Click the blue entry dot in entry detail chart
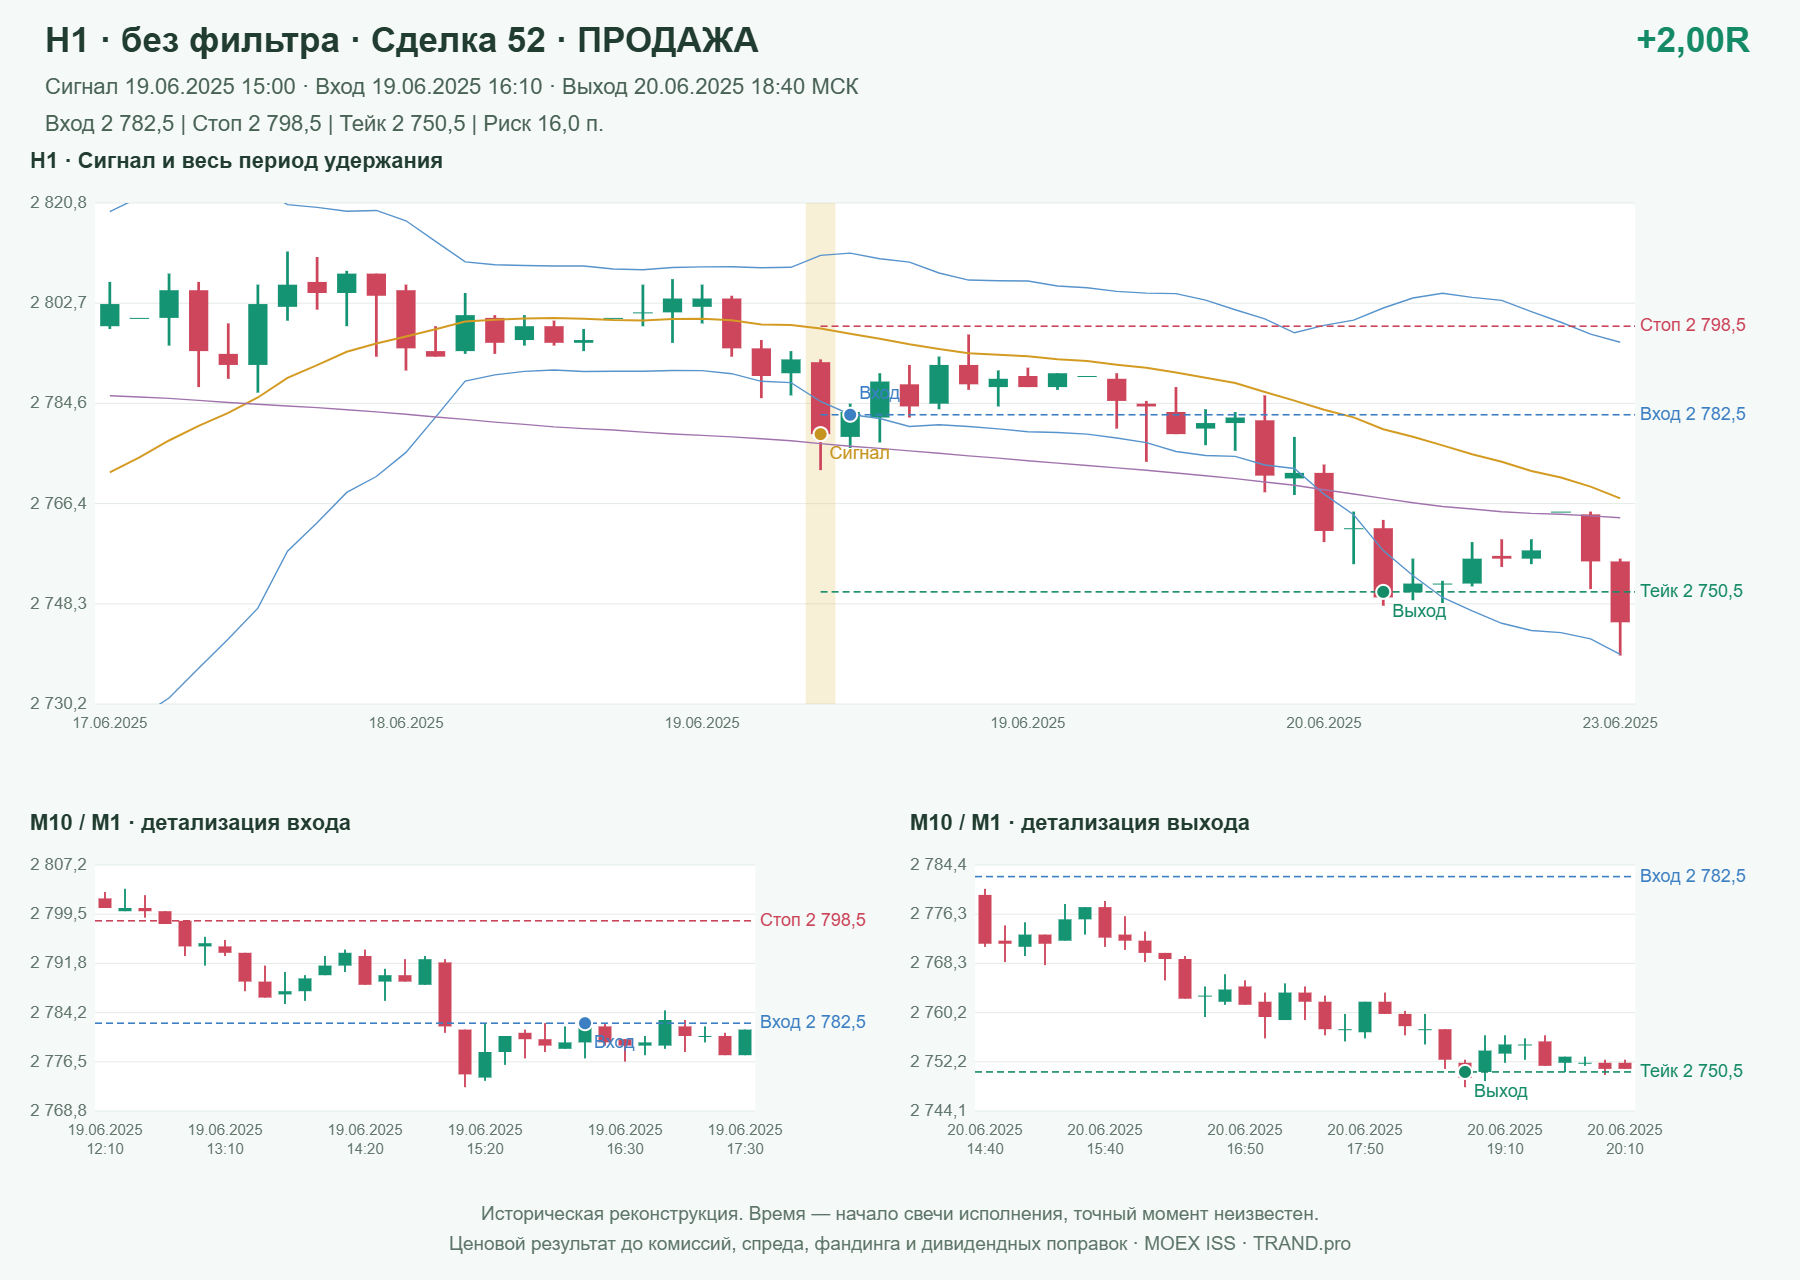This screenshot has height=1280, width=1800. (x=585, y=1024)
